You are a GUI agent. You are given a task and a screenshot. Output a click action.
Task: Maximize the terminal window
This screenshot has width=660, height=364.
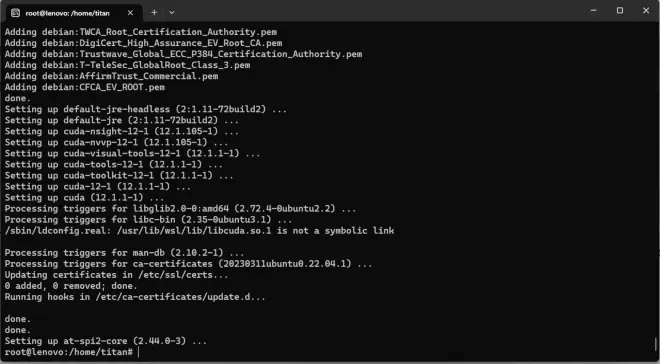tap(620, 11)
